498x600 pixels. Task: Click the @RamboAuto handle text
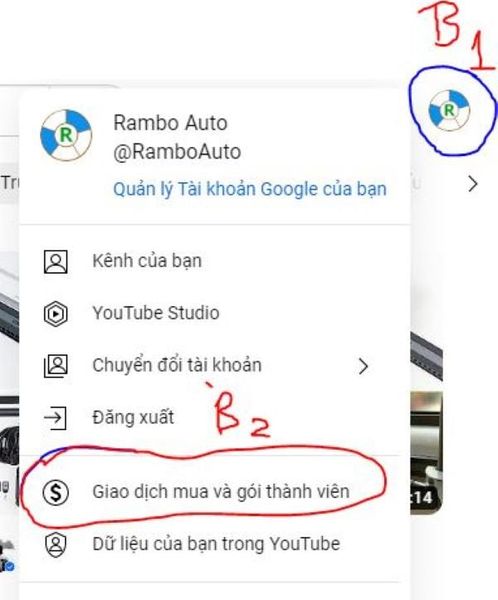pyautogui.click(x=177, y=152)
